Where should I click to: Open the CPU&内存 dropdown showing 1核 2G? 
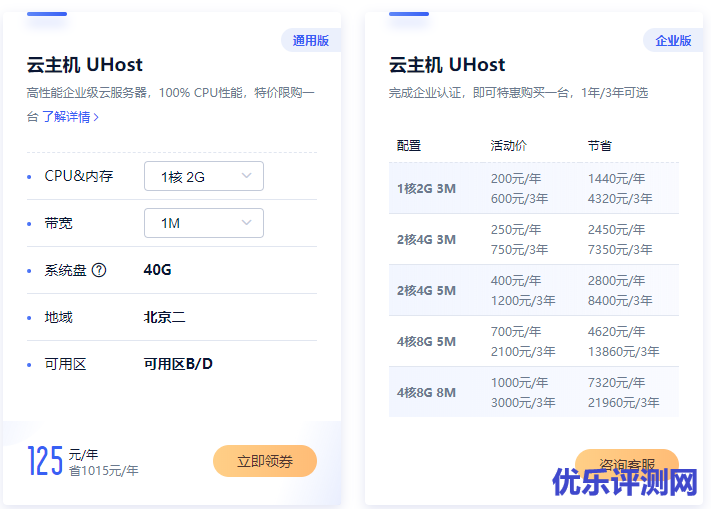click(204, 176)
